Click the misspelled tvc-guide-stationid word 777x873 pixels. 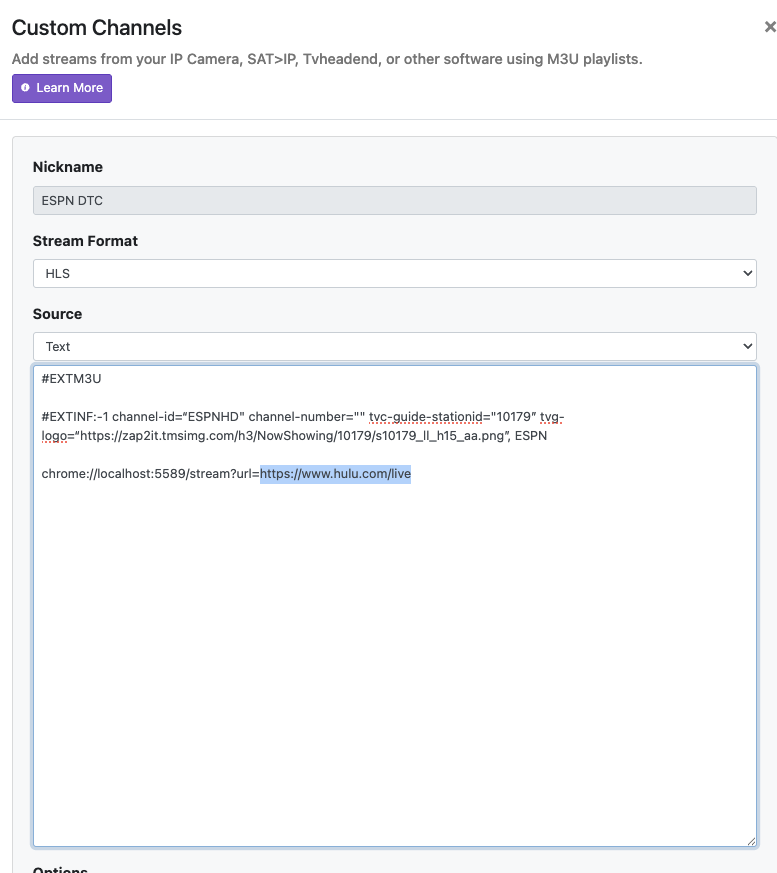425,416
